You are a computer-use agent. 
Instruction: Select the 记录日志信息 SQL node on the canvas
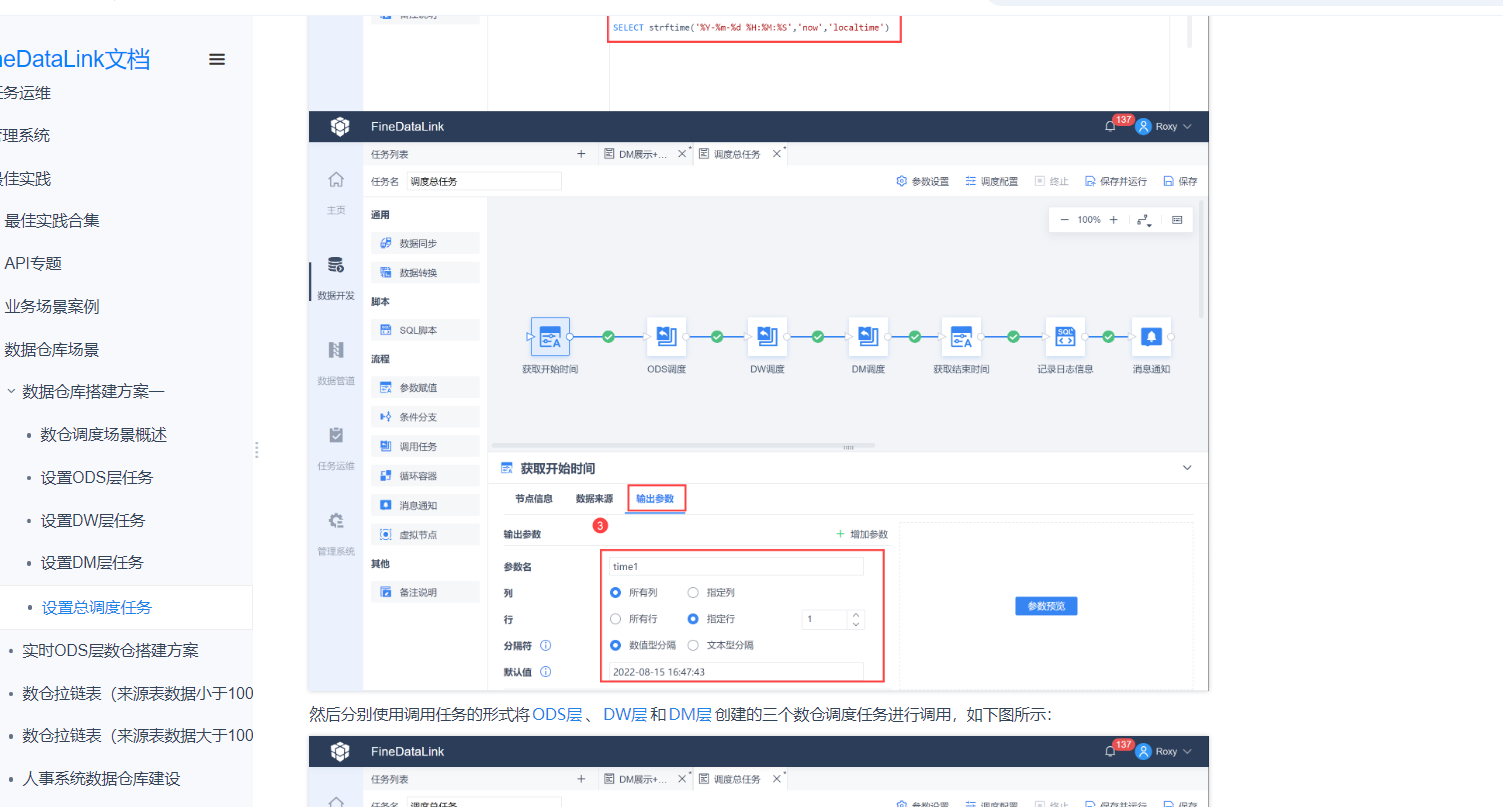(x=1065, y=337)
